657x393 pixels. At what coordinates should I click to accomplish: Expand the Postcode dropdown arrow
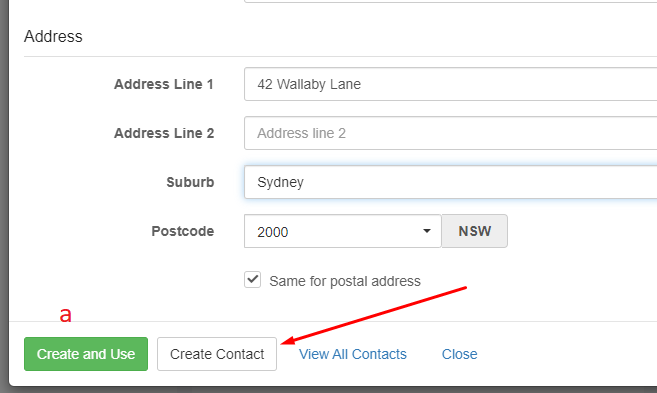[427, 231]
